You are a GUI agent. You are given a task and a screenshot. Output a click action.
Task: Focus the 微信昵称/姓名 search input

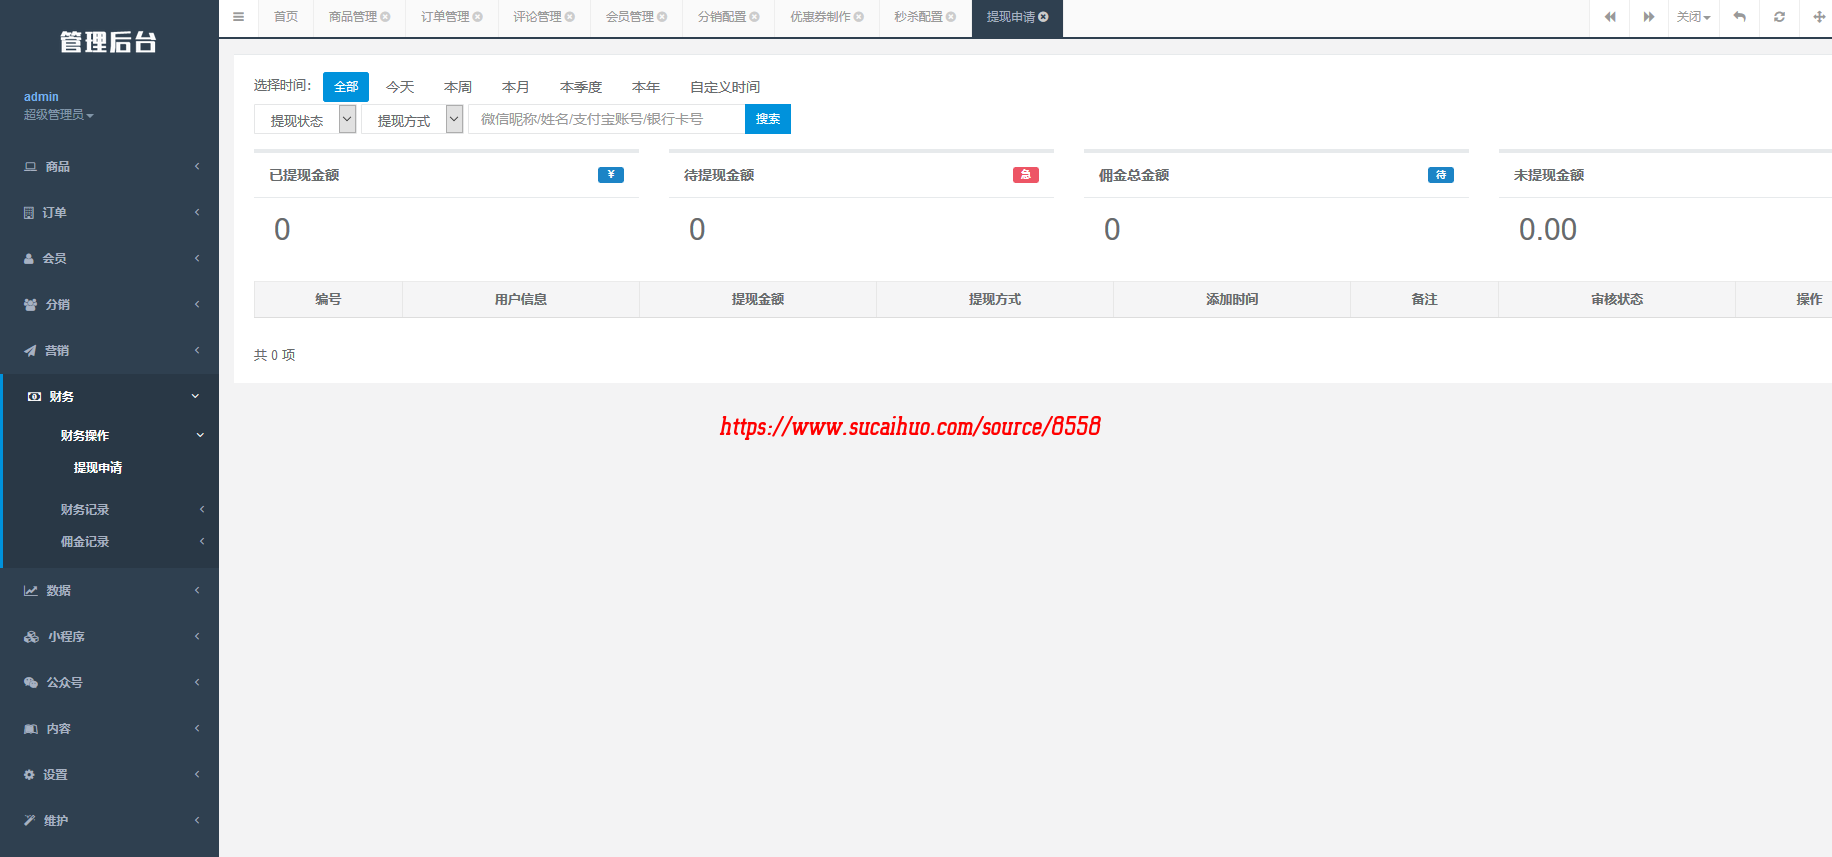tap(607, 119)
